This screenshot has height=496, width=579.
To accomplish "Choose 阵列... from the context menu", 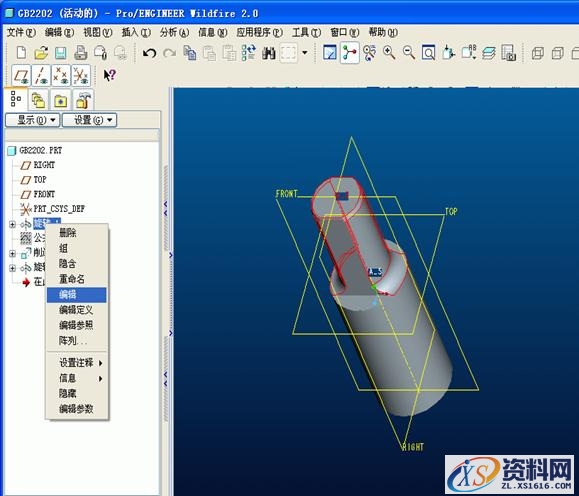I will pos(76,341).
